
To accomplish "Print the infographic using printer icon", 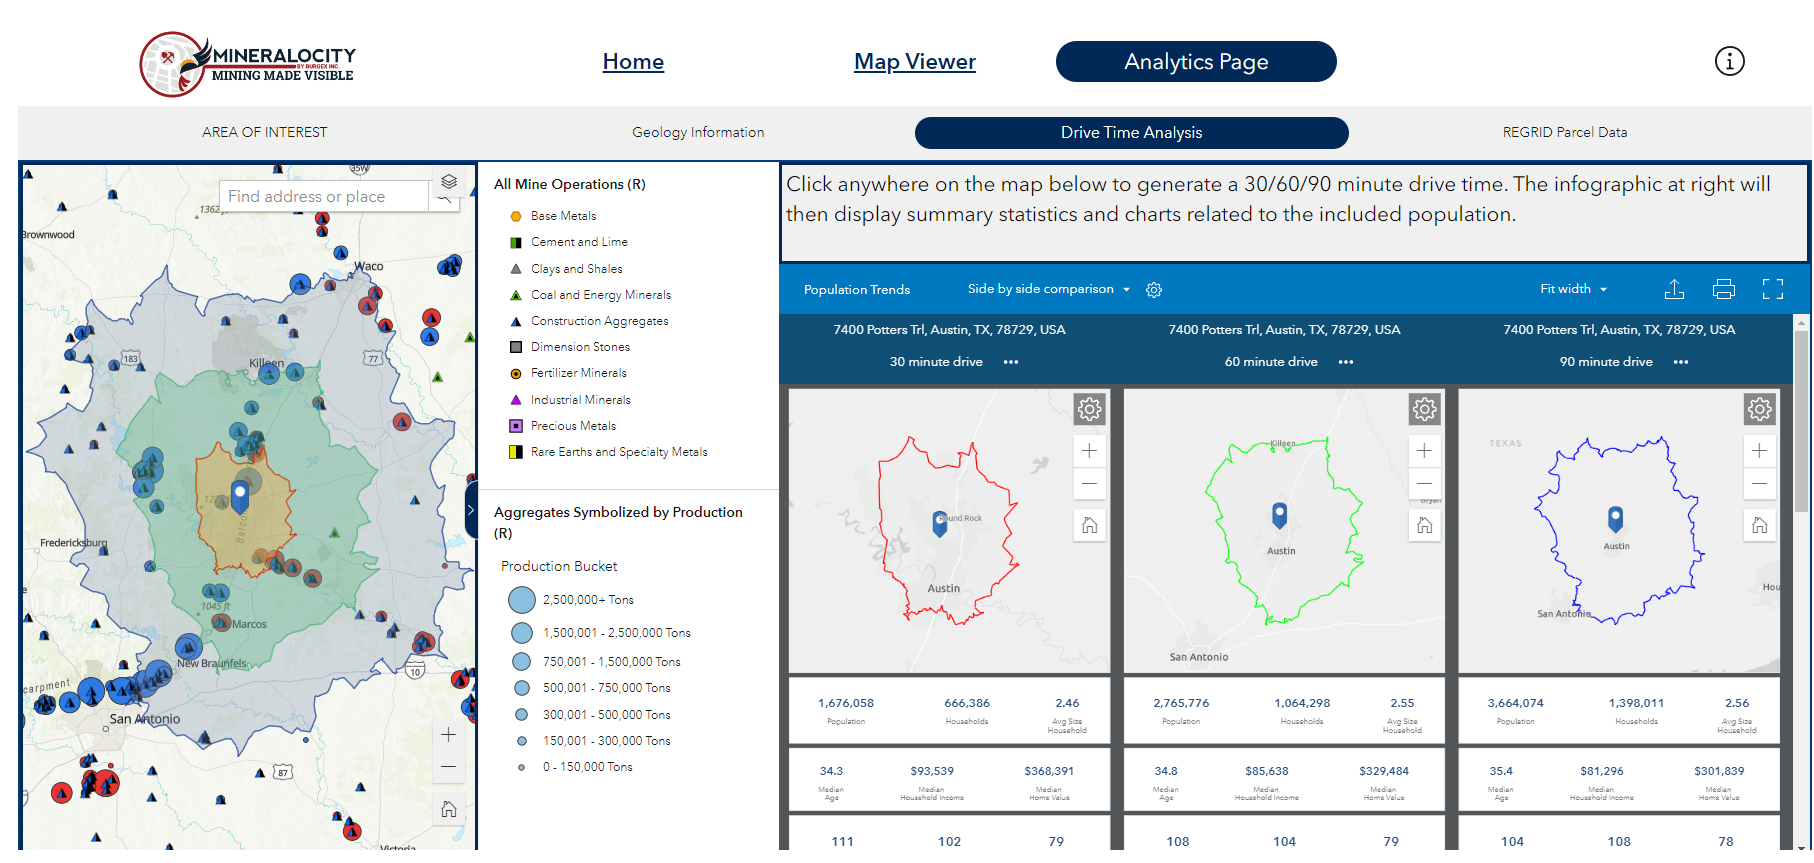I will pos(1723,289).
